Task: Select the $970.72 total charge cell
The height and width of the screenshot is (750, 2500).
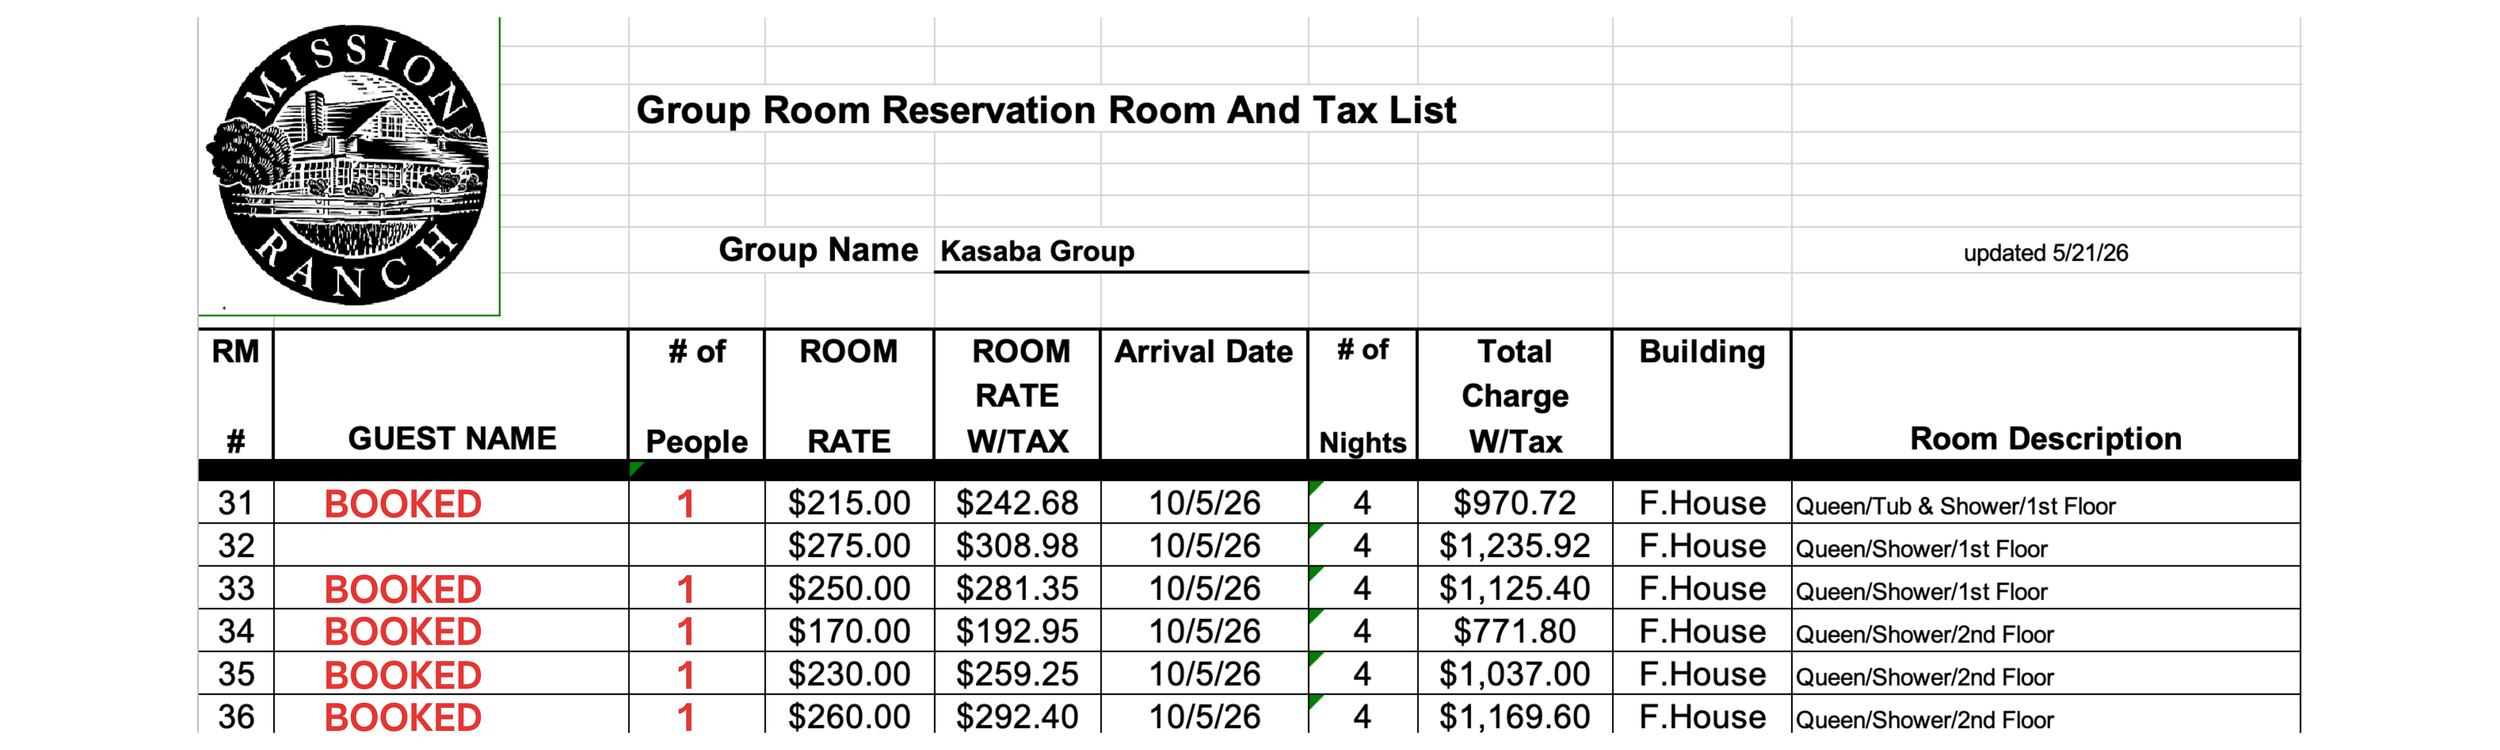Action: tap(1514, 503)
